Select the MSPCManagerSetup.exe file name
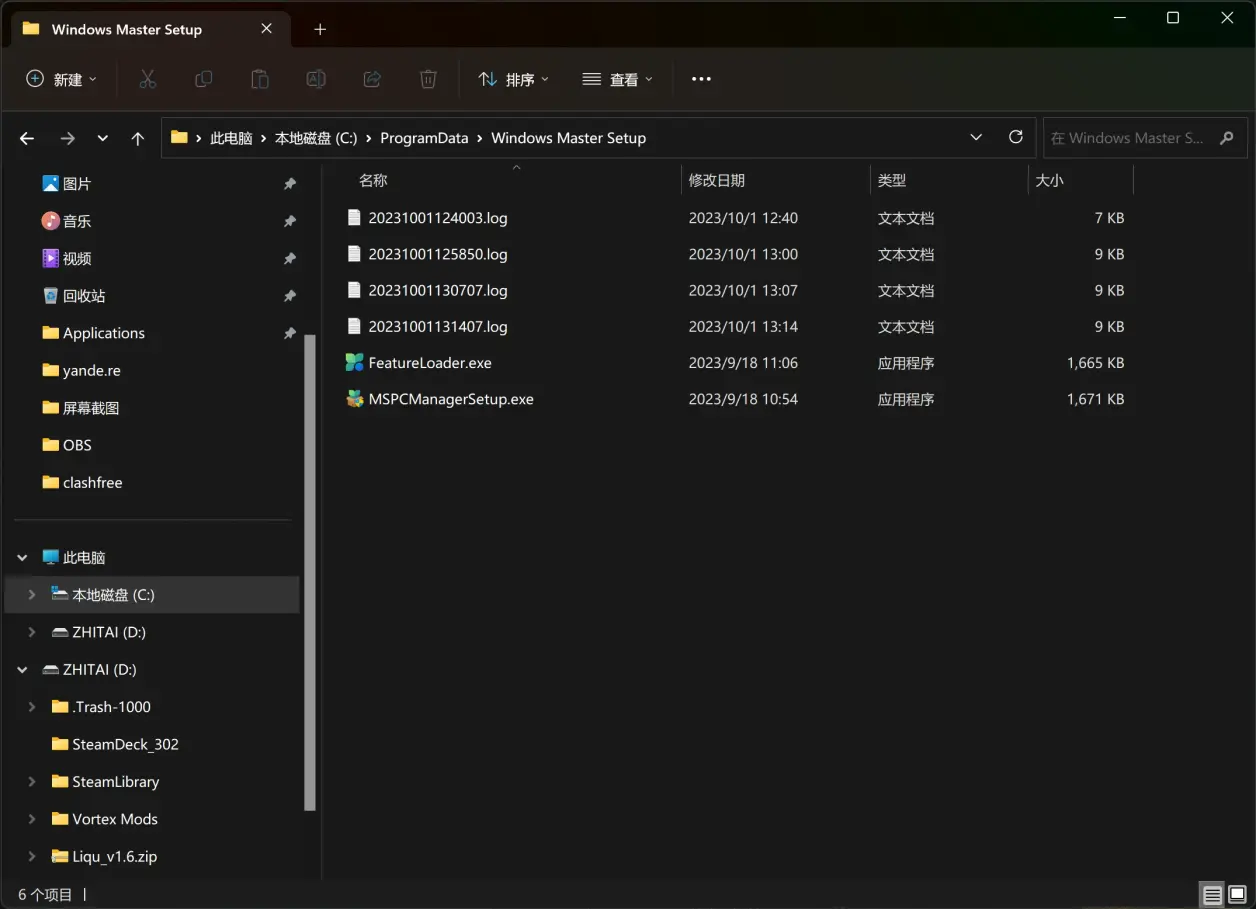 point(451,399)
